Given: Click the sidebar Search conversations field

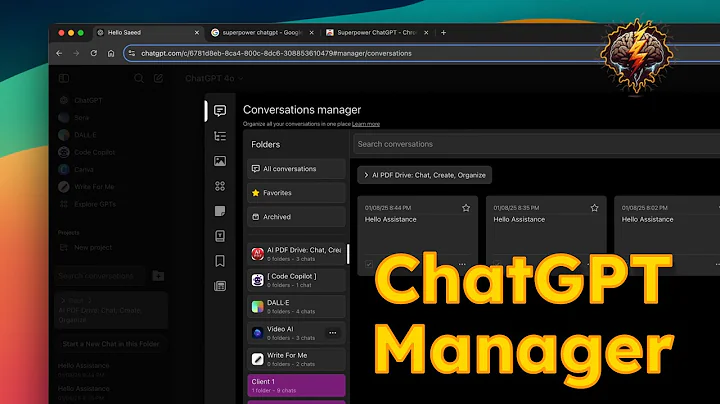Looking at the screenshot, I should coord(99,275).
